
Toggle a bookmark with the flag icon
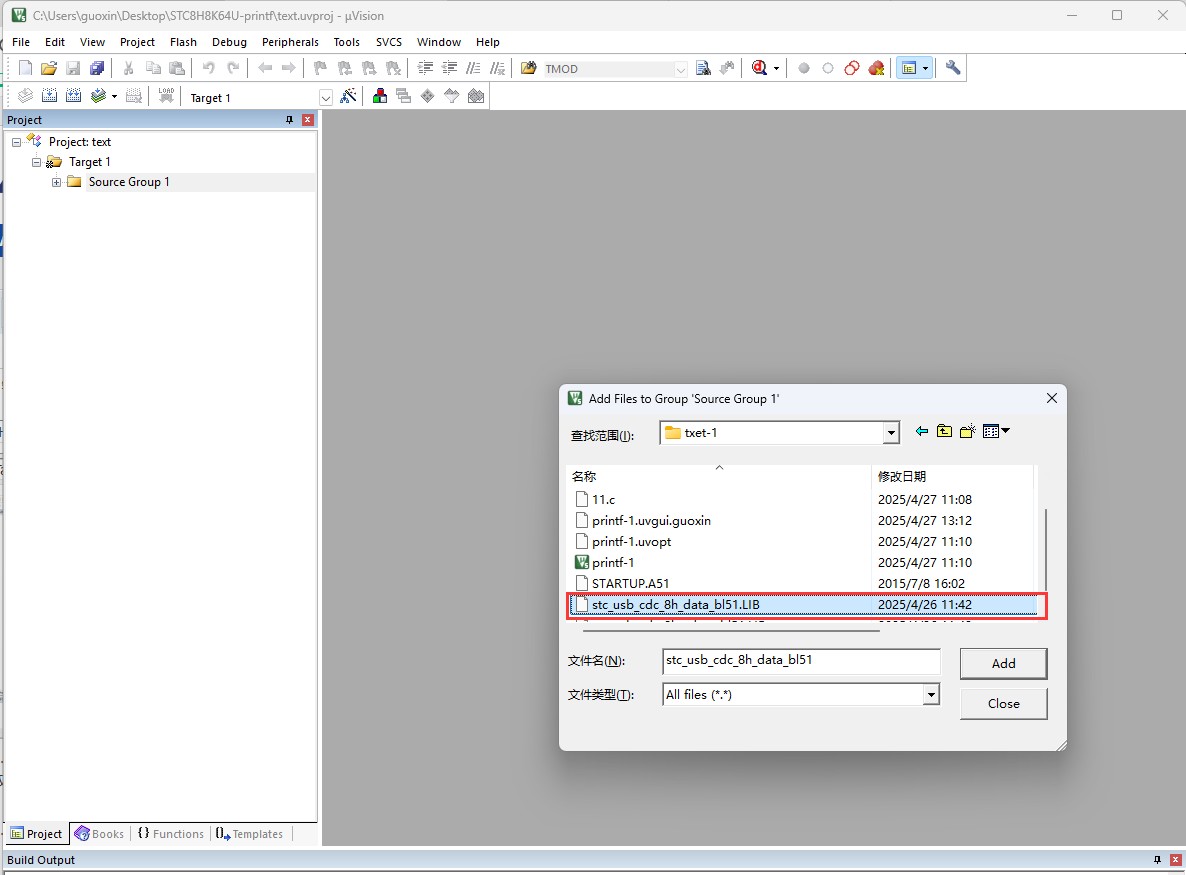point(320,68)
